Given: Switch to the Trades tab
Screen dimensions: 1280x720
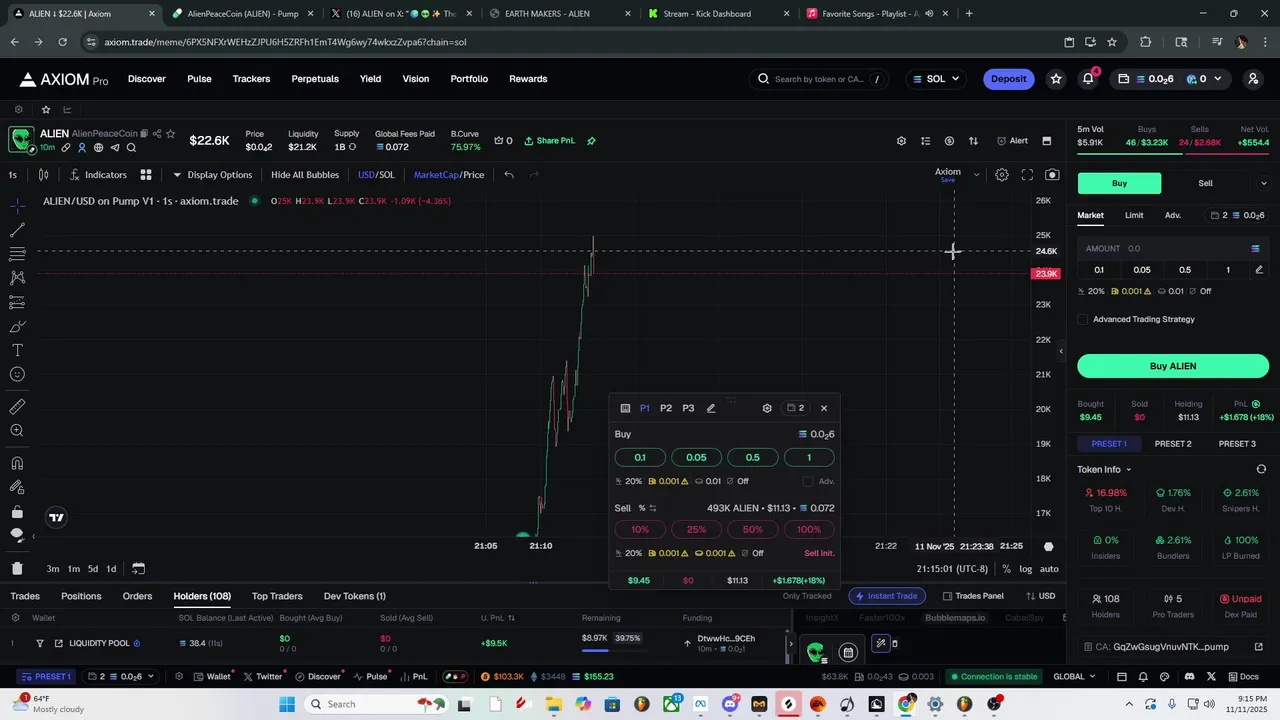Looking at the screenshot, I should point(25,596).
